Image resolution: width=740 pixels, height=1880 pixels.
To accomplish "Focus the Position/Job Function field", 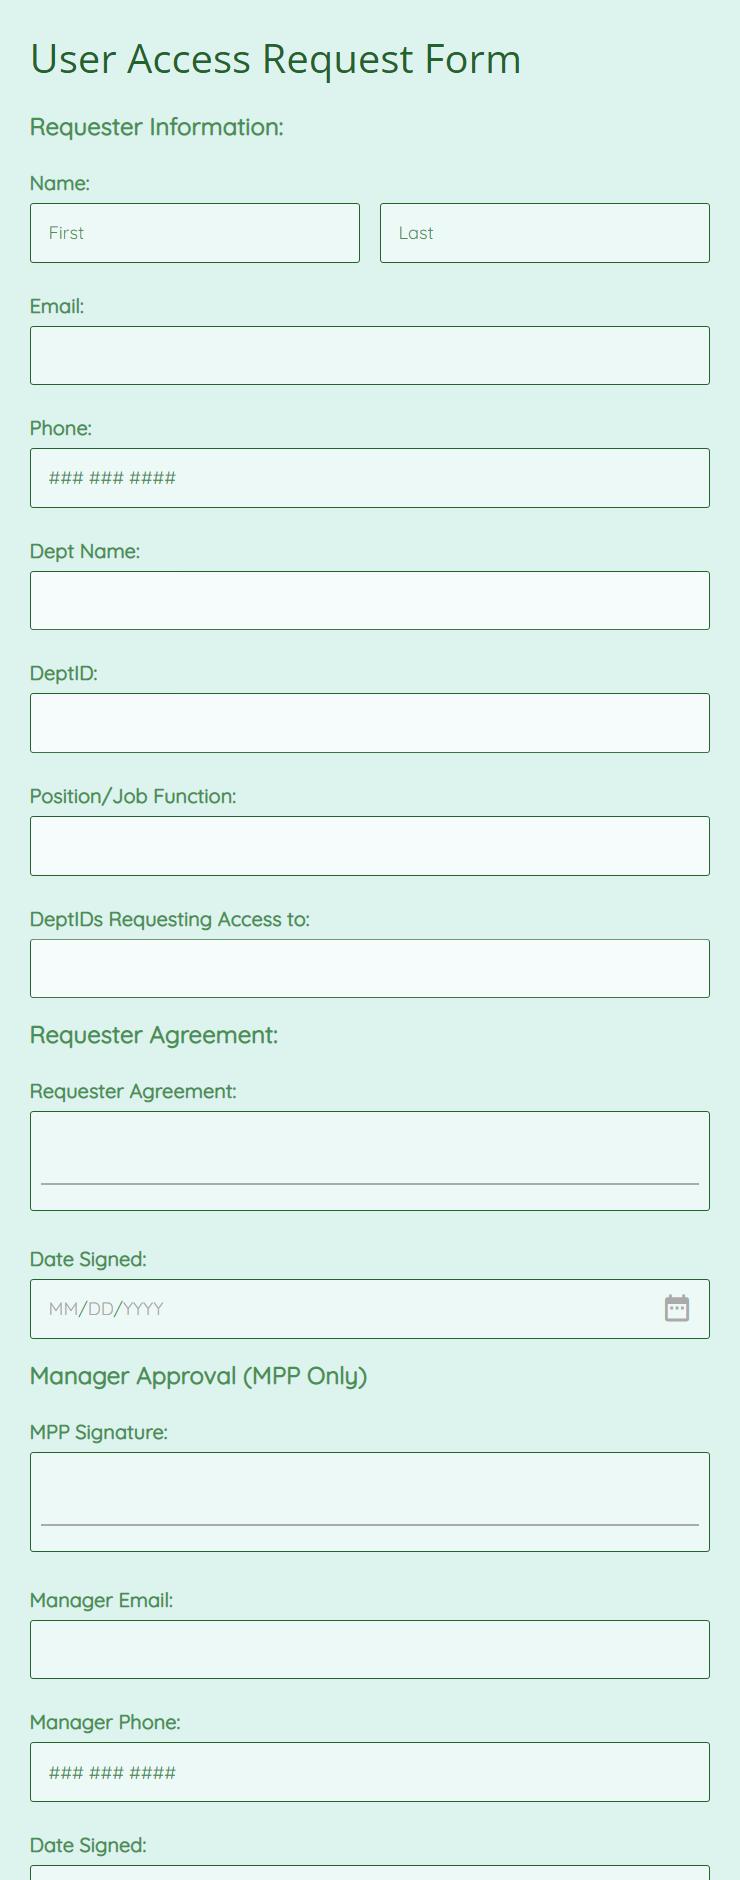I will tap(370, 846).
